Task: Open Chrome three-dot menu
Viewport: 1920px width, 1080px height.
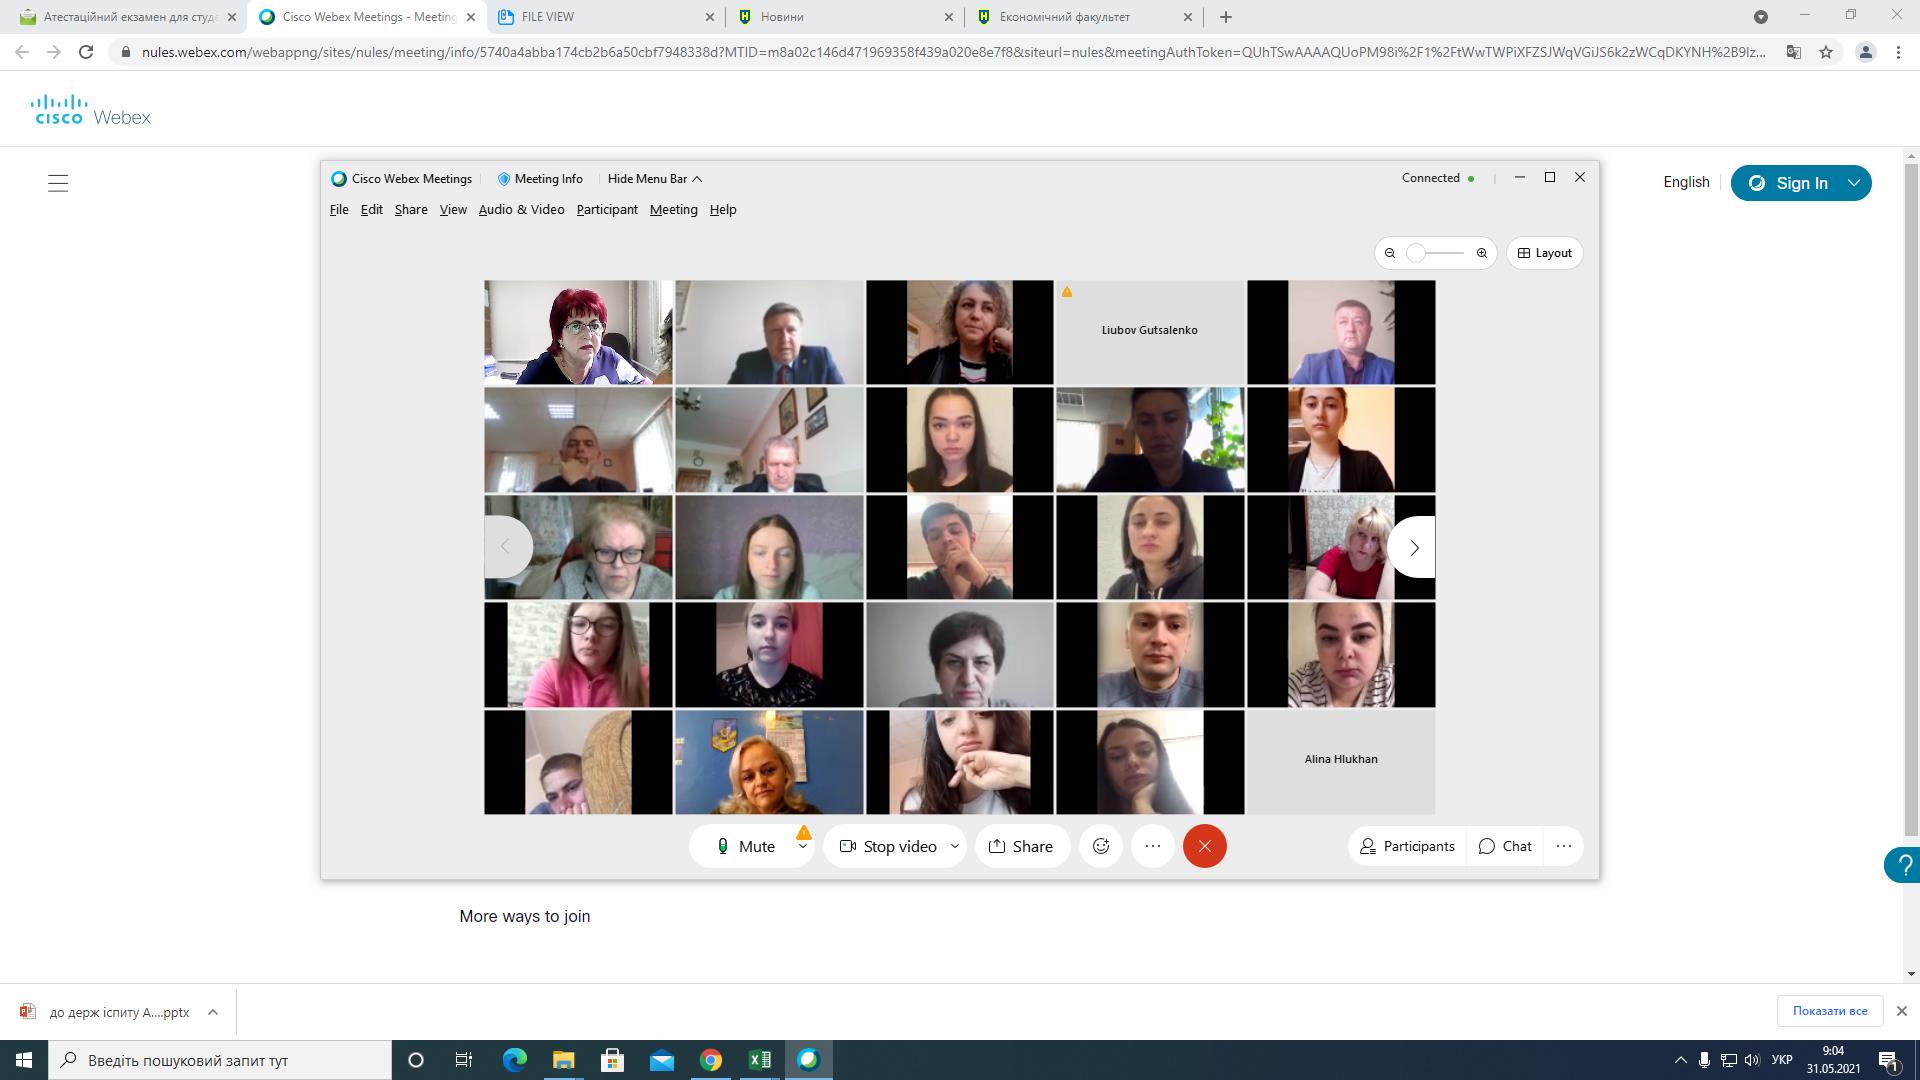Action: (x=1898, y=52)
